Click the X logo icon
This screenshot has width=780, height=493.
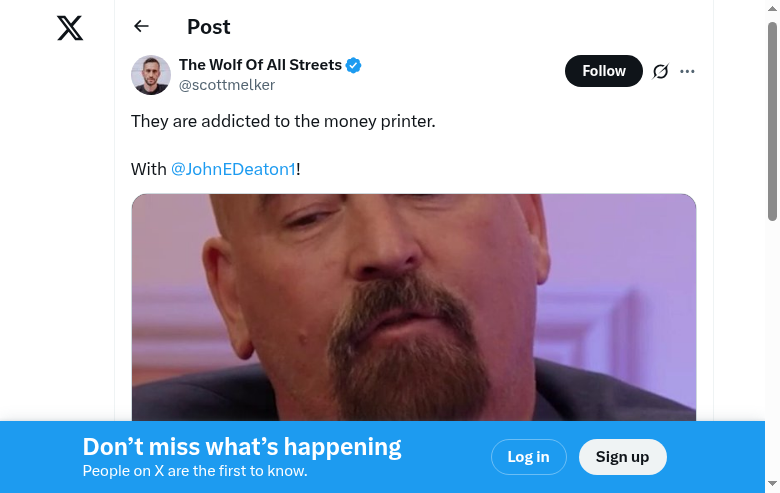(x=70, y=28)
